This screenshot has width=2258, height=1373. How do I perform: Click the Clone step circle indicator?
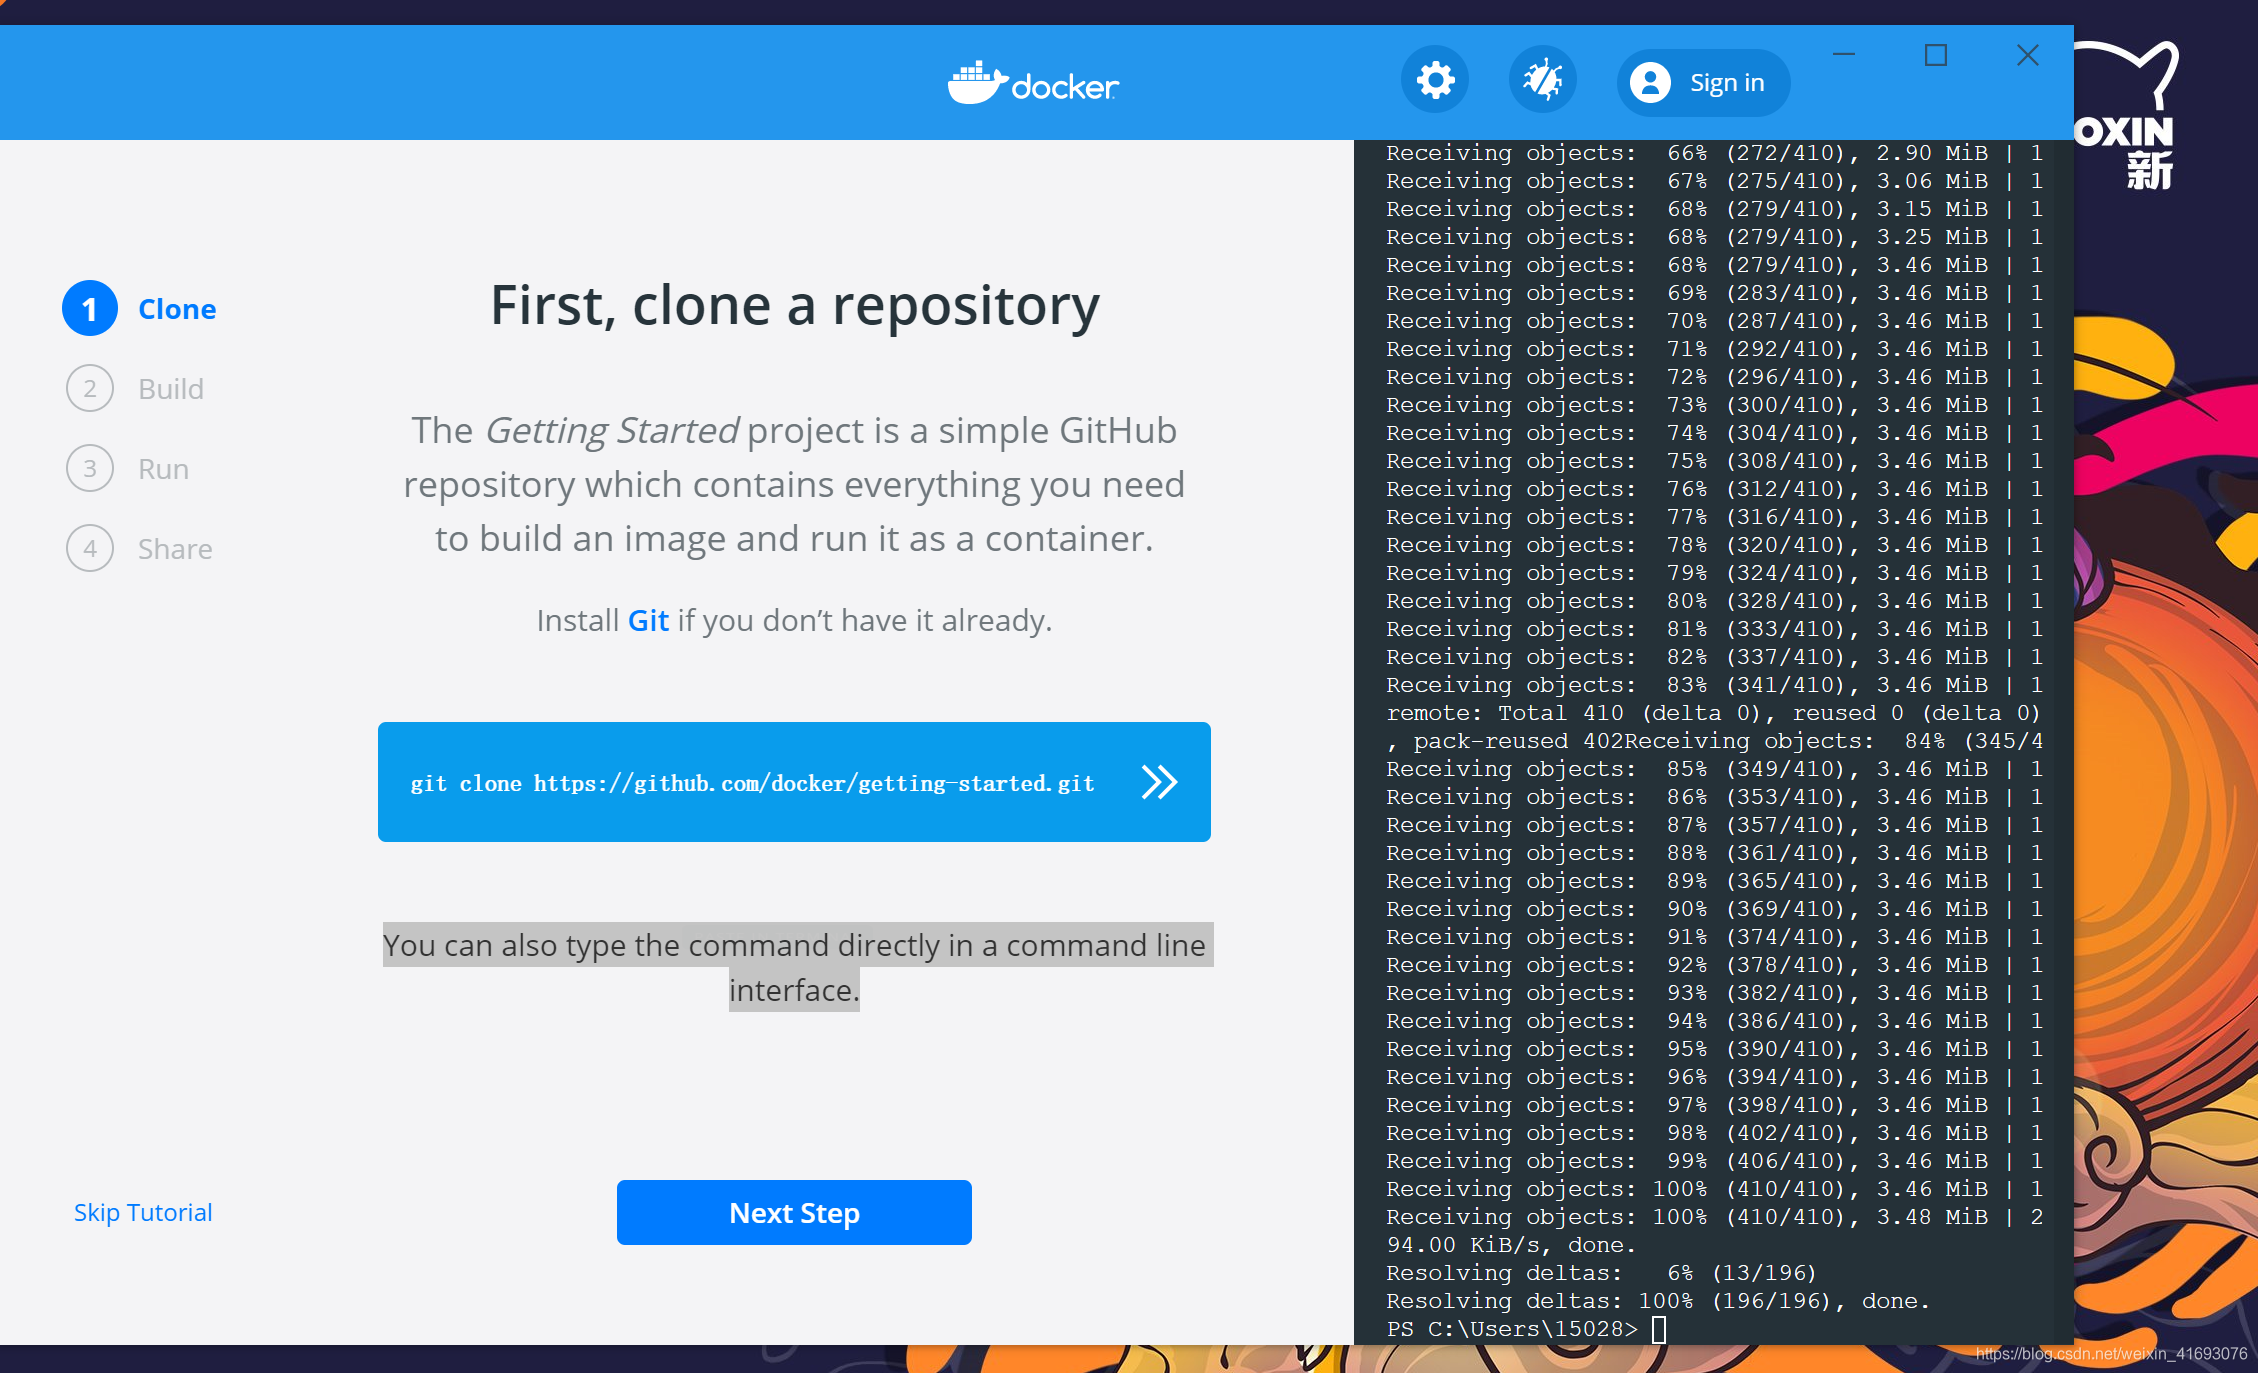[x=90, y=310]
